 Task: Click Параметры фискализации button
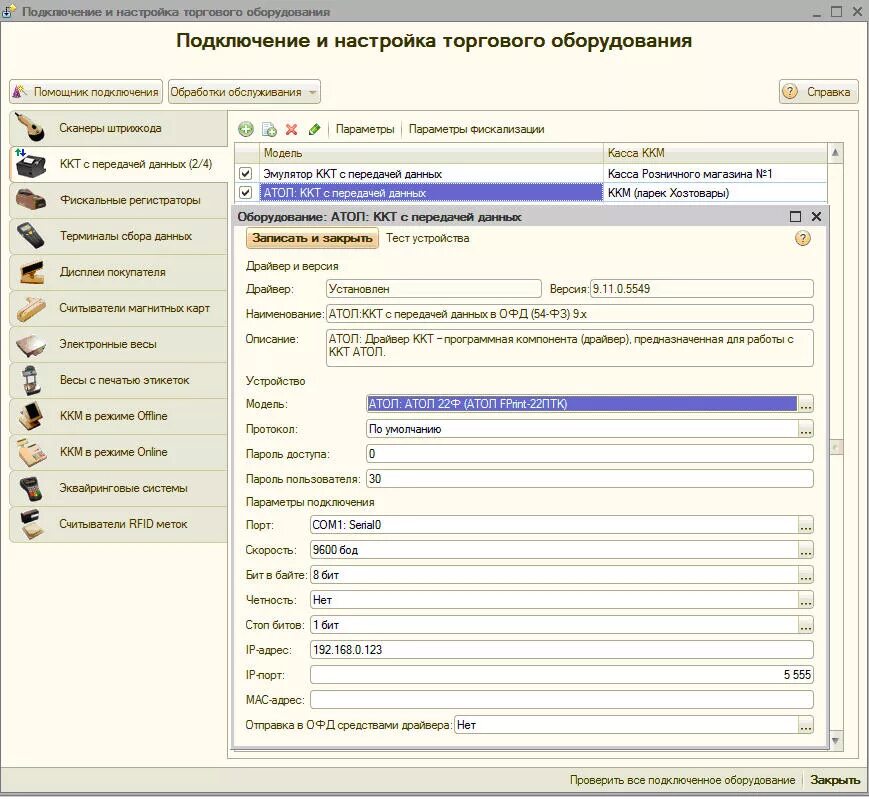click(x=476, y=129)
